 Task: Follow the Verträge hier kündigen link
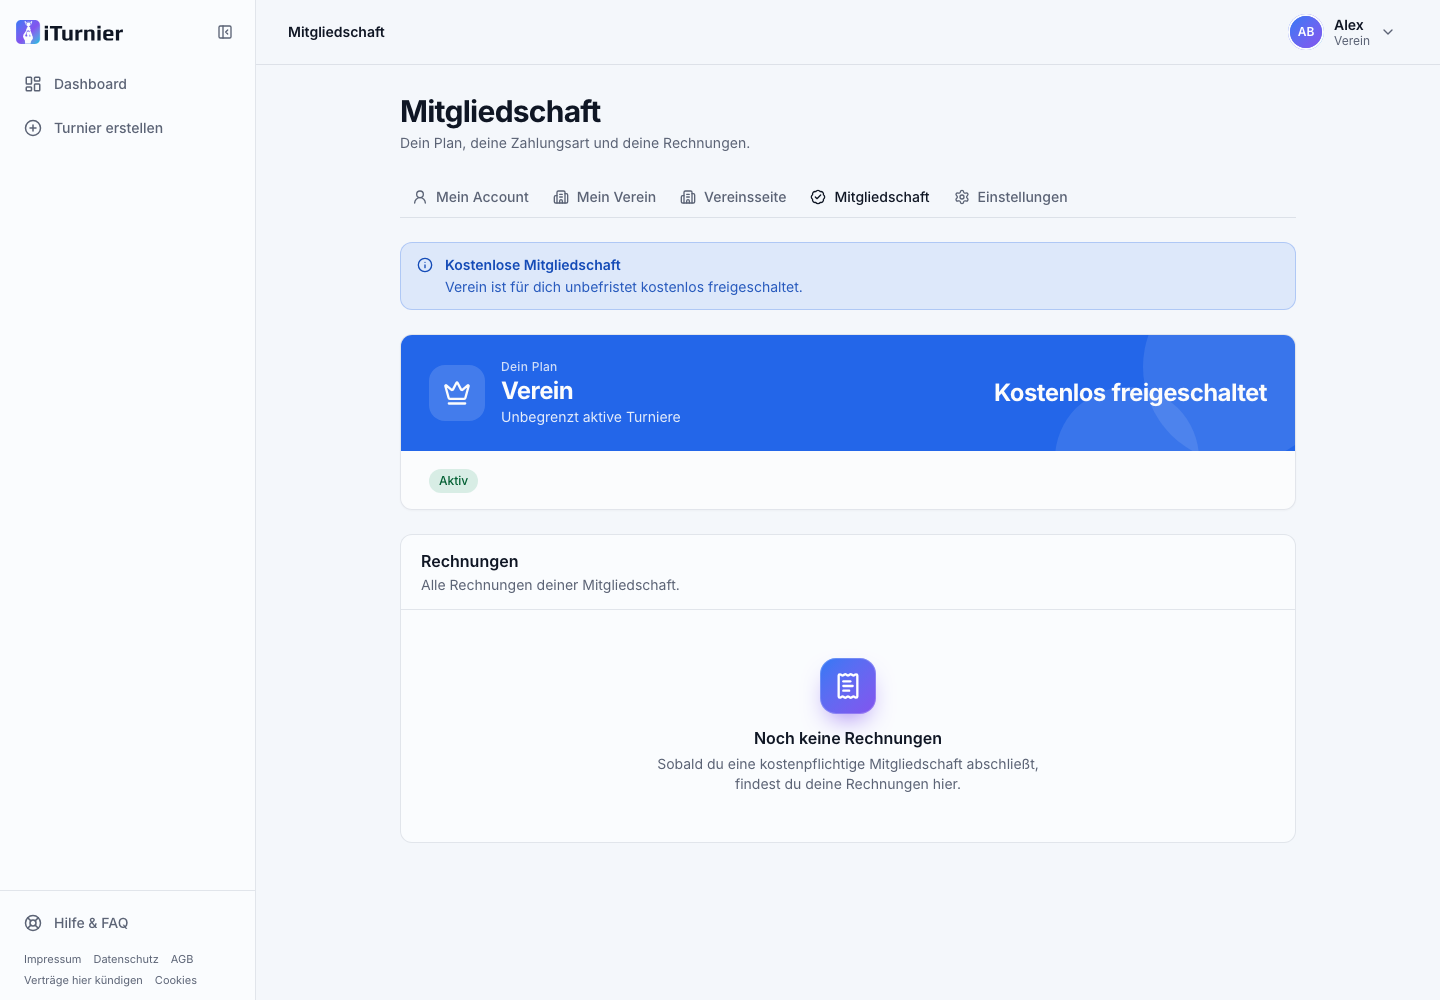(83, 980)
